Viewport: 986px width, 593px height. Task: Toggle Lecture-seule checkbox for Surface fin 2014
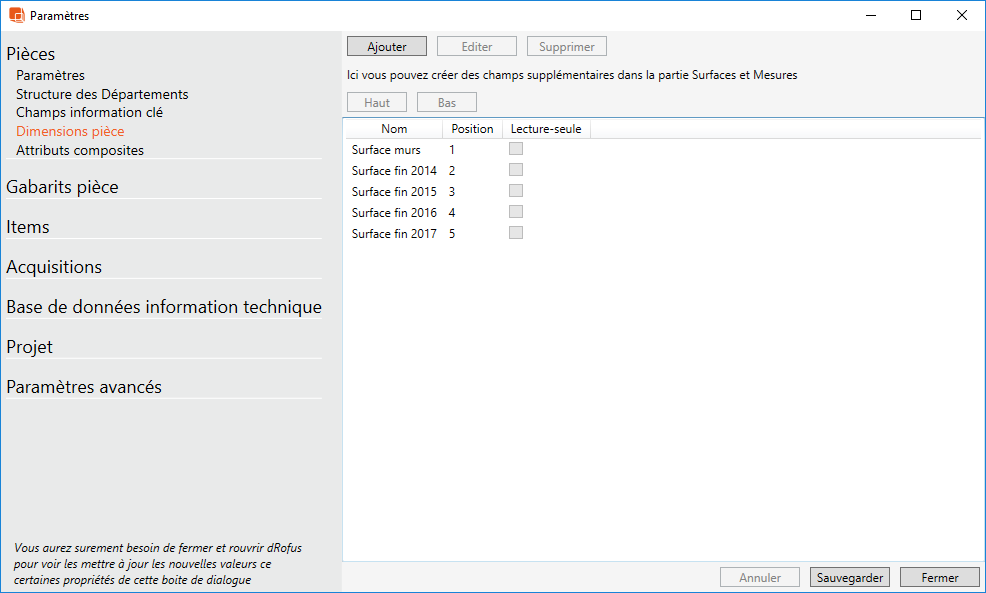click(516, 170)
